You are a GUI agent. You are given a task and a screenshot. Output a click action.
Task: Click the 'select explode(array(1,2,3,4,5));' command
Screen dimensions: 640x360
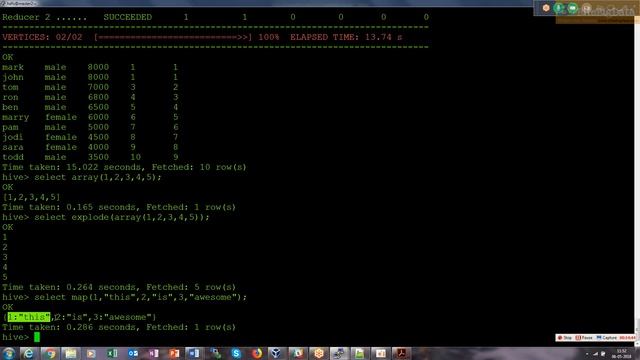122,217
